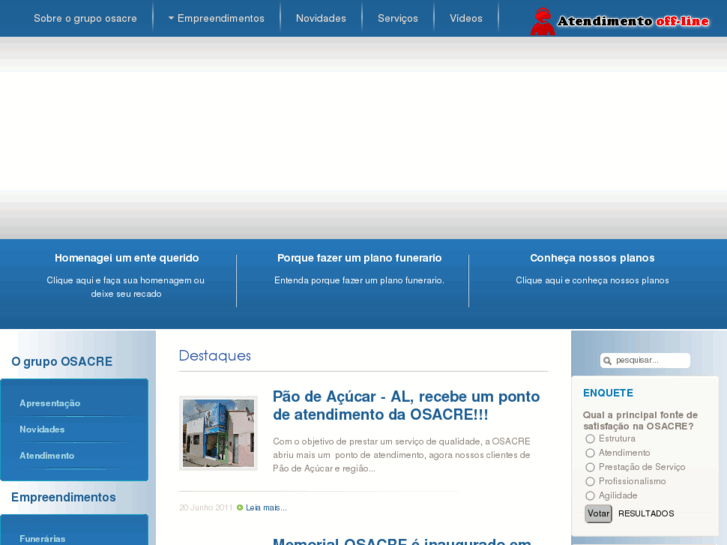The width and height of the screenshot is (727, 545).
Task: Open the Vídeos menu item
Action: 466,19
